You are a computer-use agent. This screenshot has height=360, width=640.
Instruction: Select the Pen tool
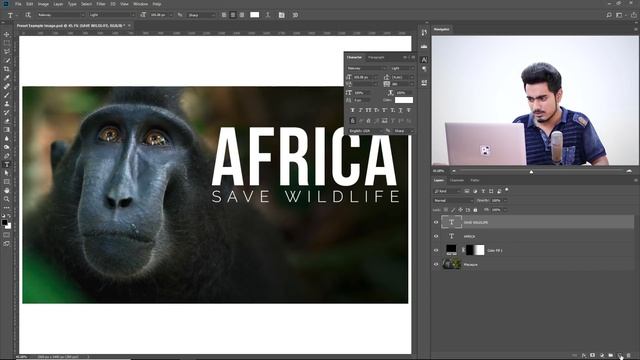7,156
